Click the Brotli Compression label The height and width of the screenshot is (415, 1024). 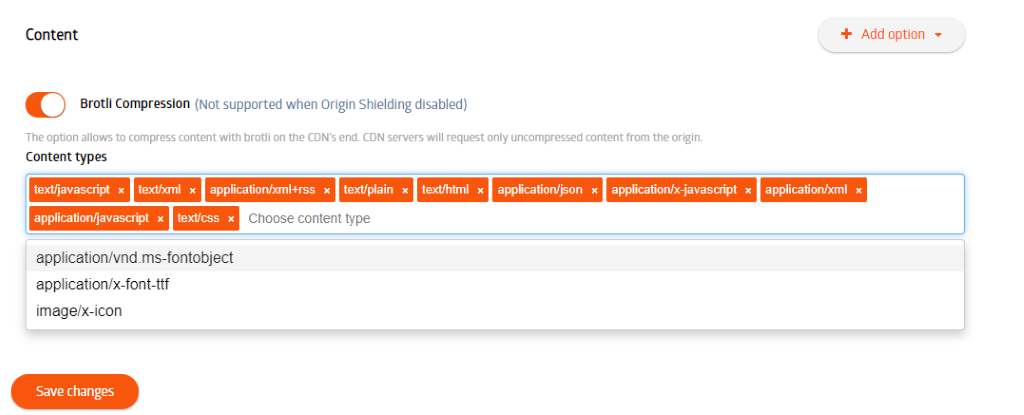coord(134,104)
